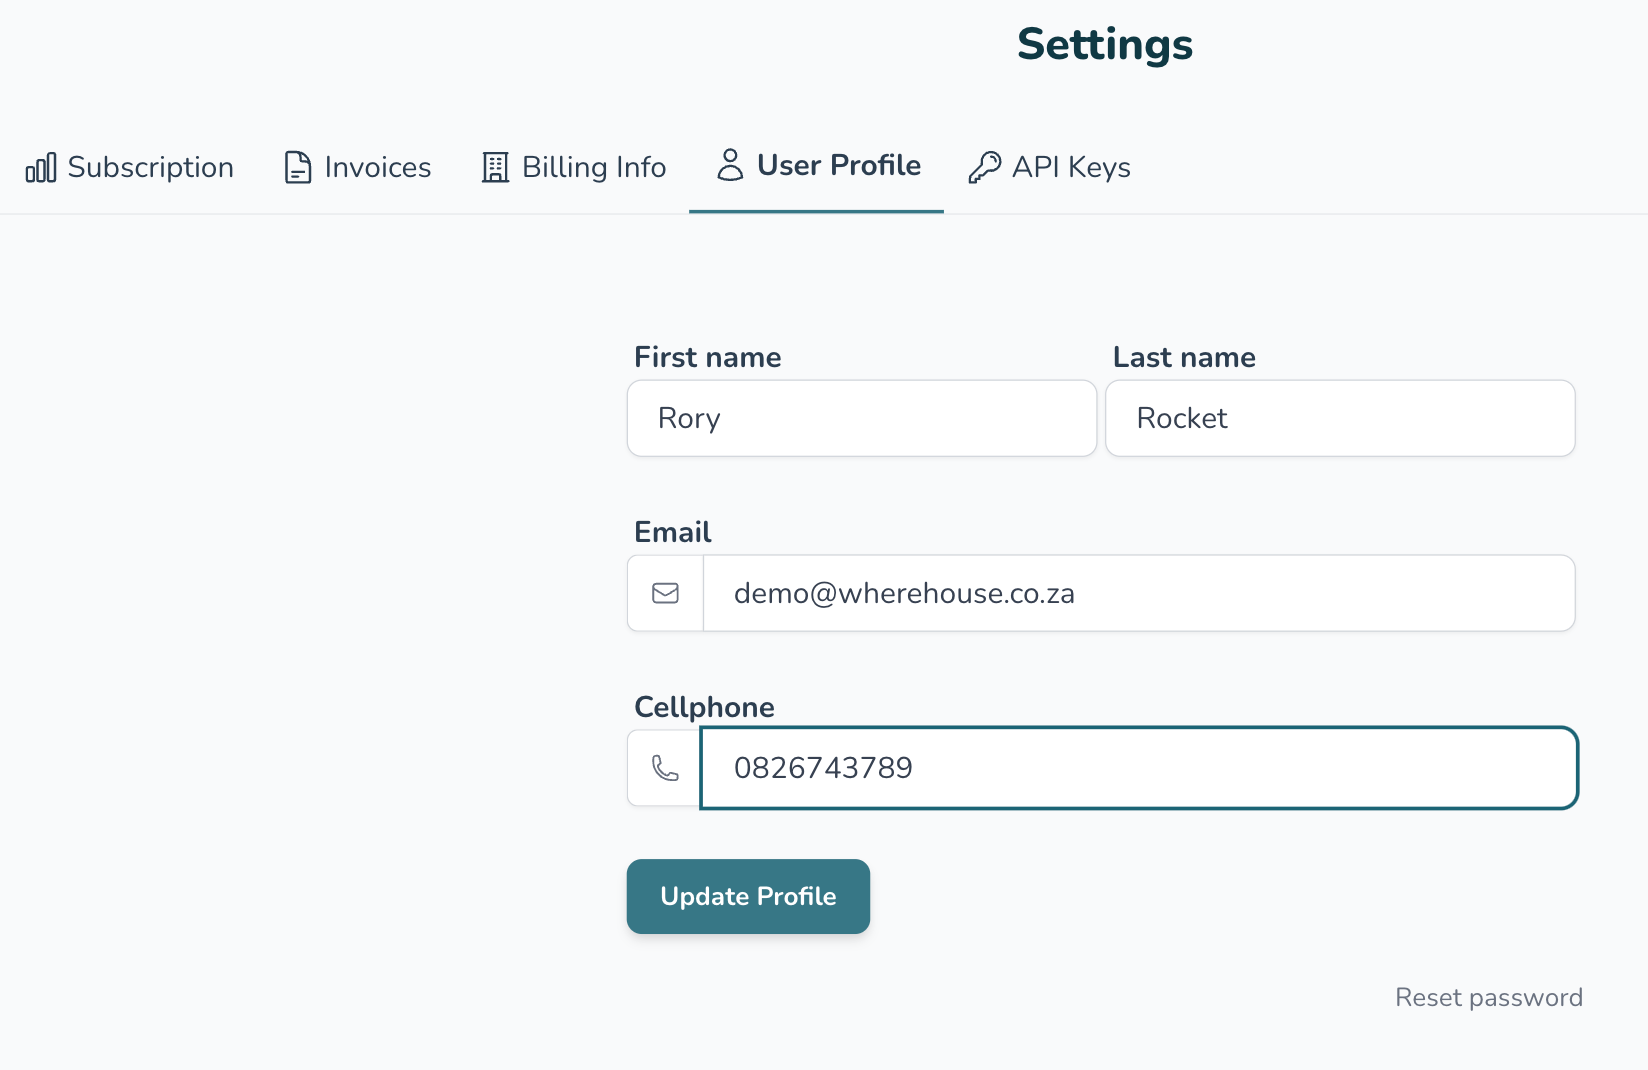Image resolution: width=1648 pixels, height=1070 pixels.
Task: Select the User Profile tab label
Action: pos(838,166)
